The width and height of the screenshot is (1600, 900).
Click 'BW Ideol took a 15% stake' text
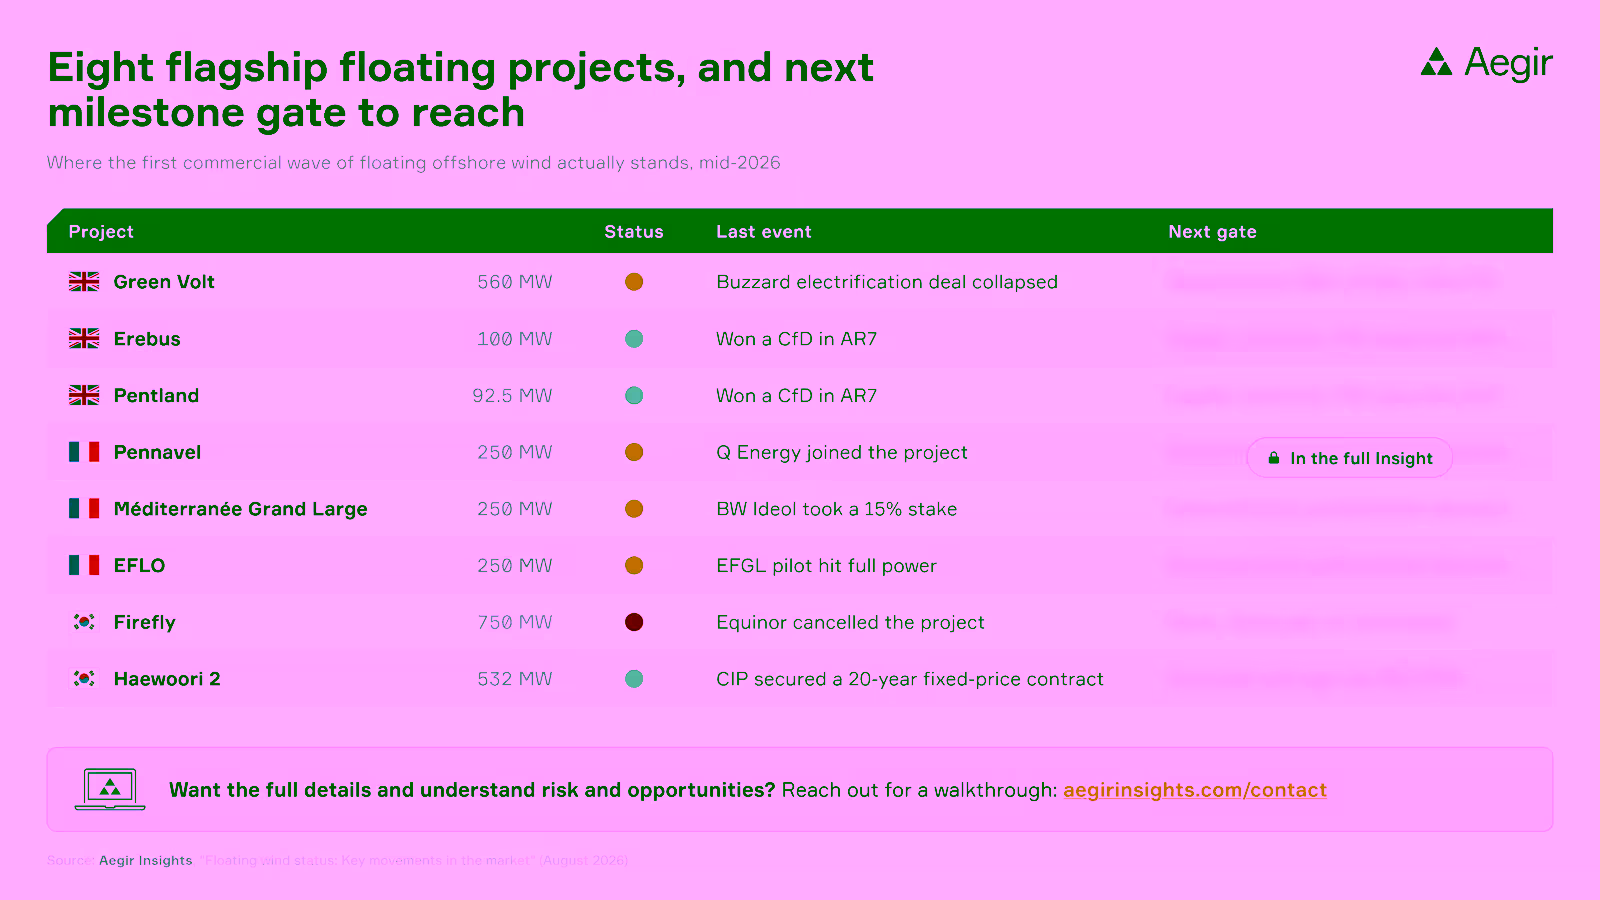pyautogui.click(x=836, y=509)
